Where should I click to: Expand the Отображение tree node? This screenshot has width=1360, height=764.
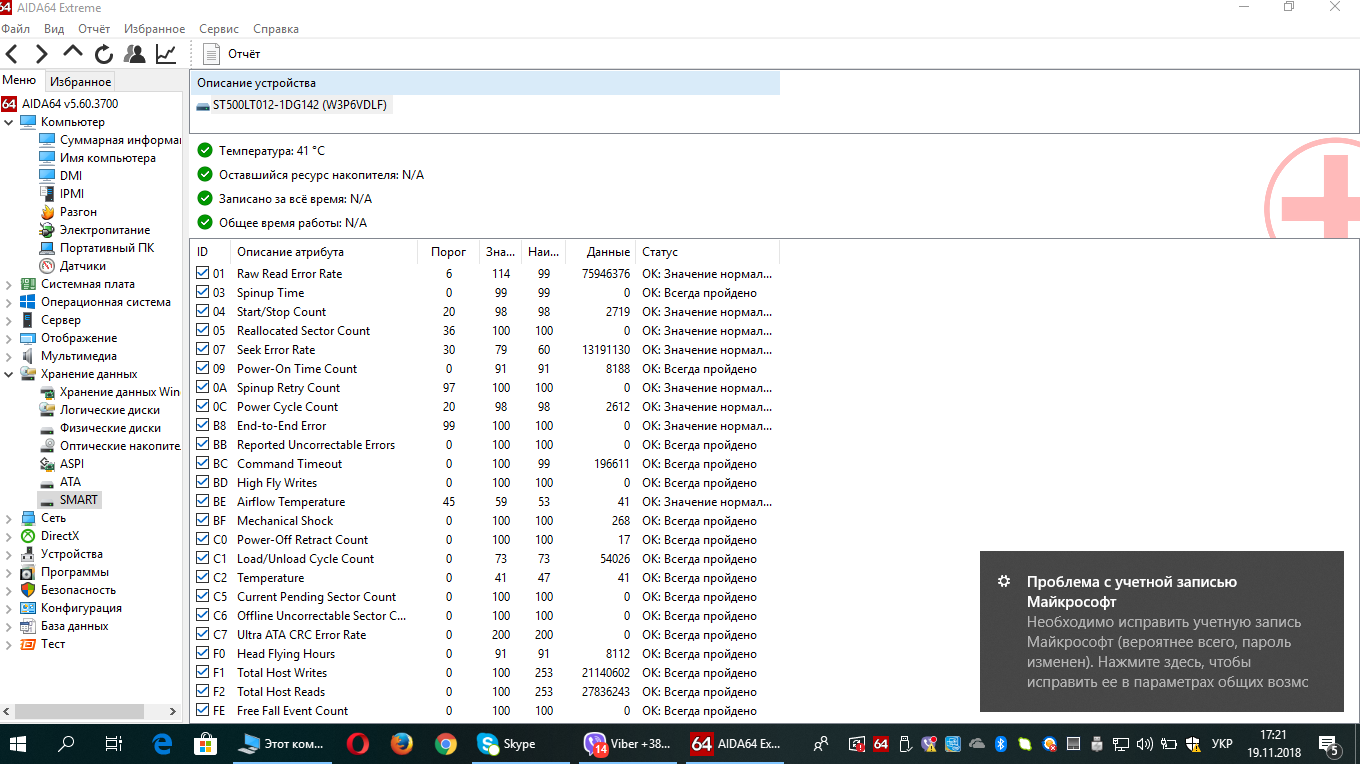(9, 338)
